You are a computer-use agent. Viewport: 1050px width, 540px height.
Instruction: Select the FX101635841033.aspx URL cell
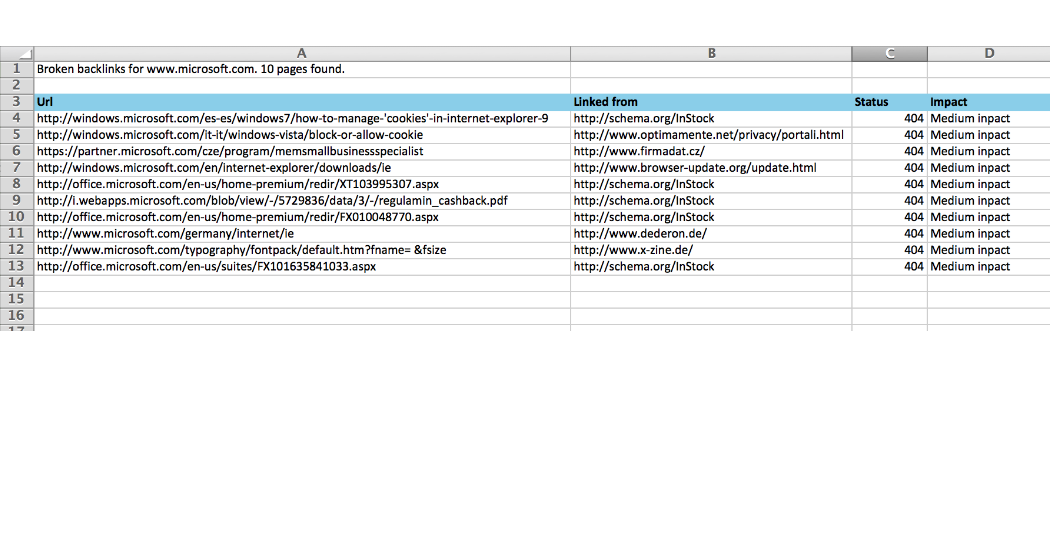coord(302,266)
